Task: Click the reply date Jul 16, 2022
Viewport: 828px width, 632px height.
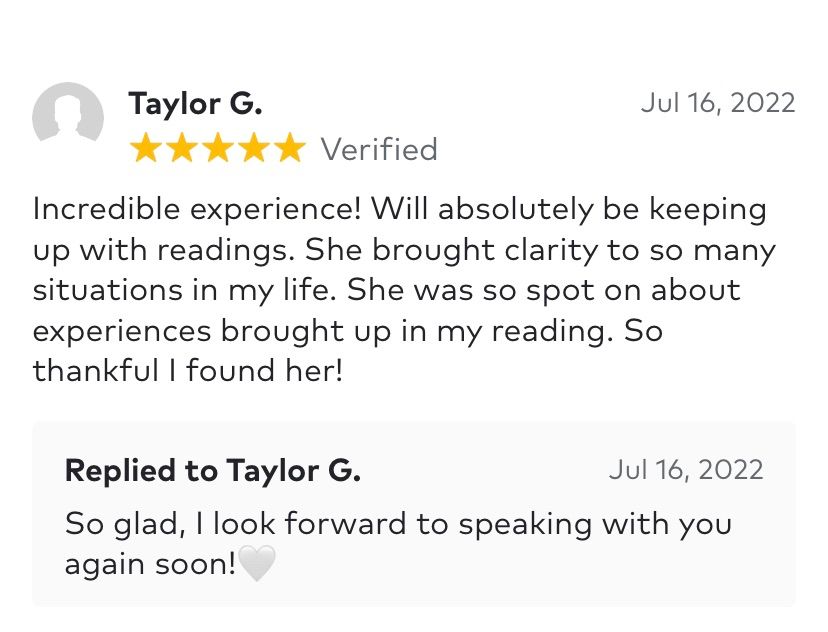Action: 686,469
